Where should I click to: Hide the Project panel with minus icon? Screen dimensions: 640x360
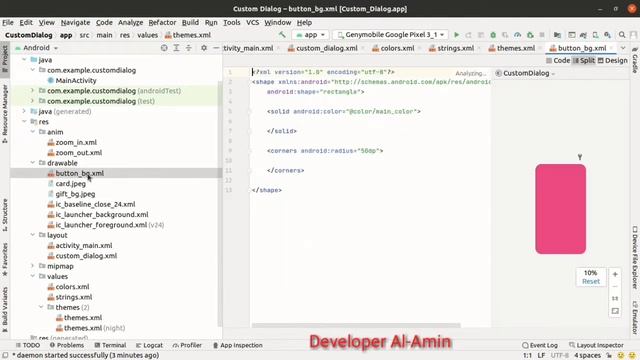[x=216, y=48]
